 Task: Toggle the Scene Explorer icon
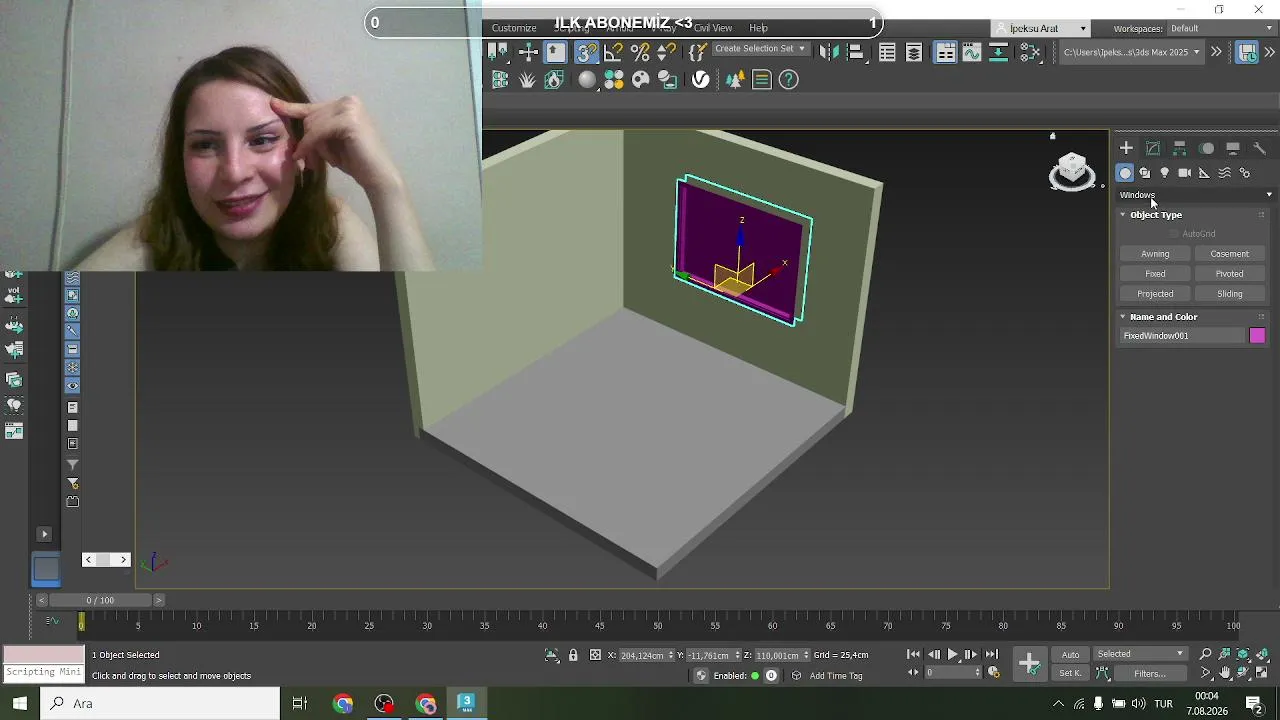pyautogui.click(x=887, y=53)
